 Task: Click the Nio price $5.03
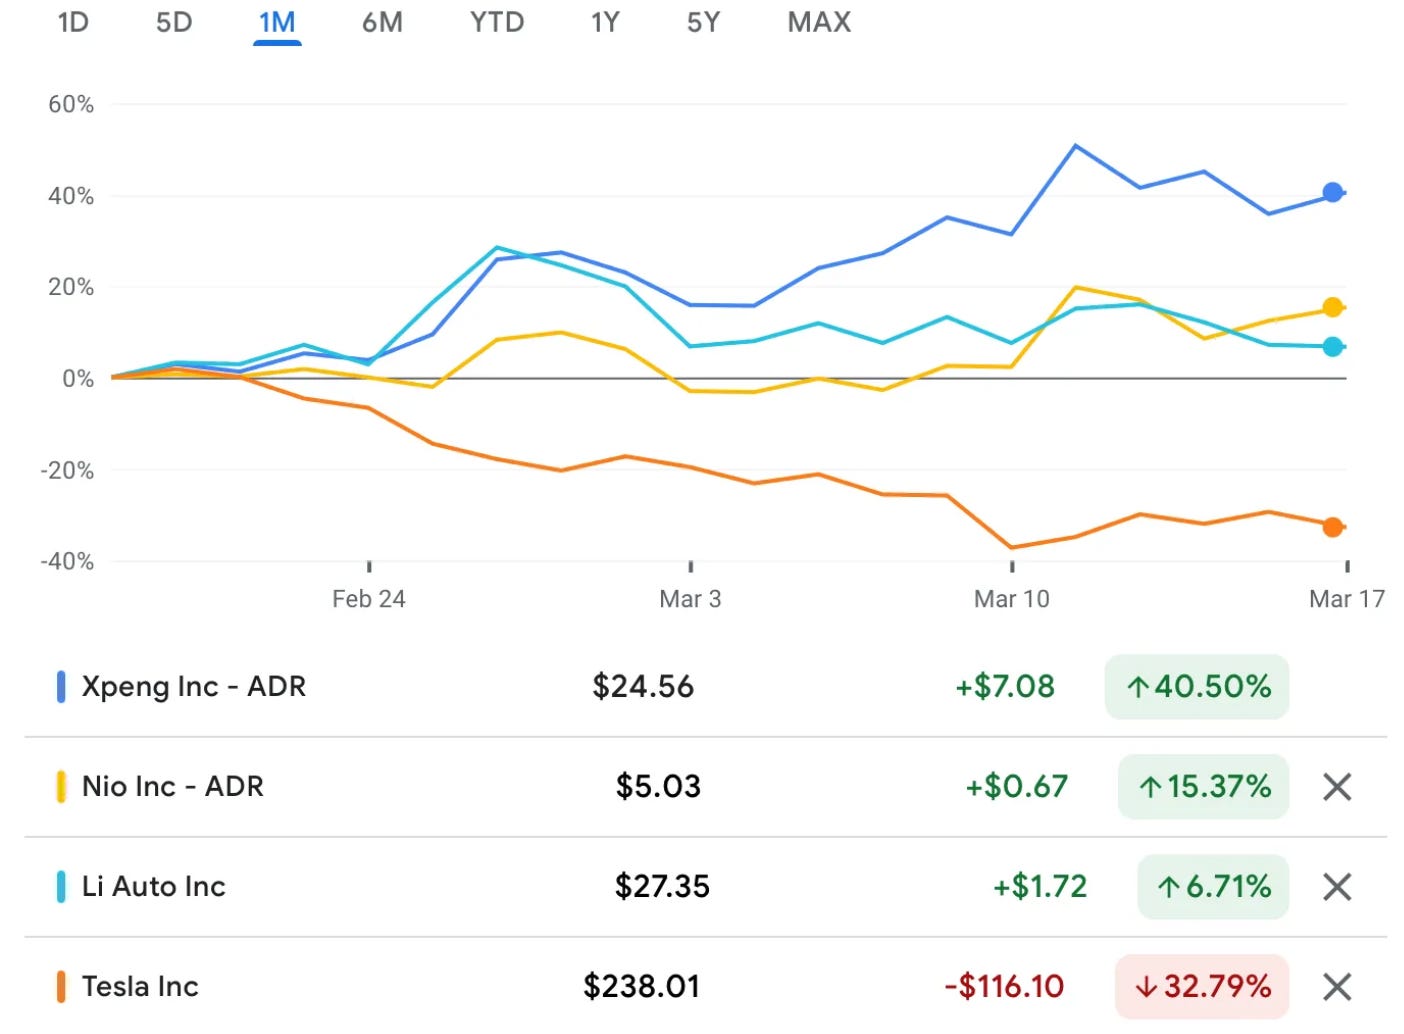pyautogui.click(x=658, y=787)
